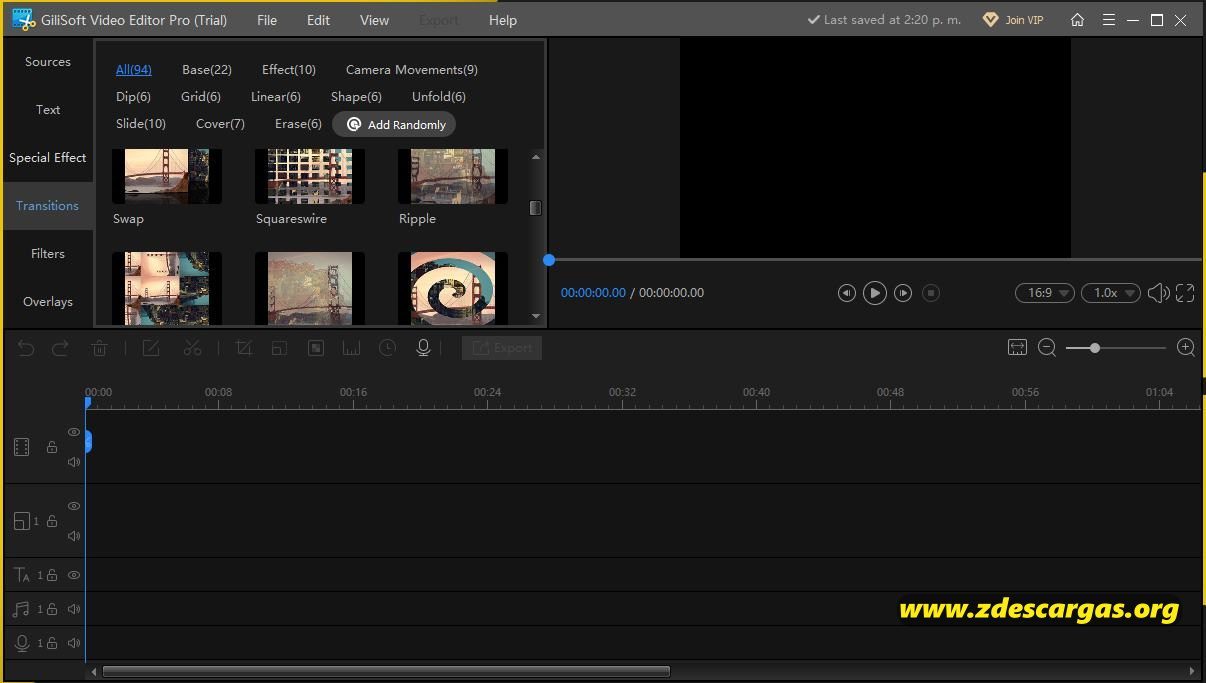Play the preview video
Screen dimensions: 1206x683
(874, 293)
